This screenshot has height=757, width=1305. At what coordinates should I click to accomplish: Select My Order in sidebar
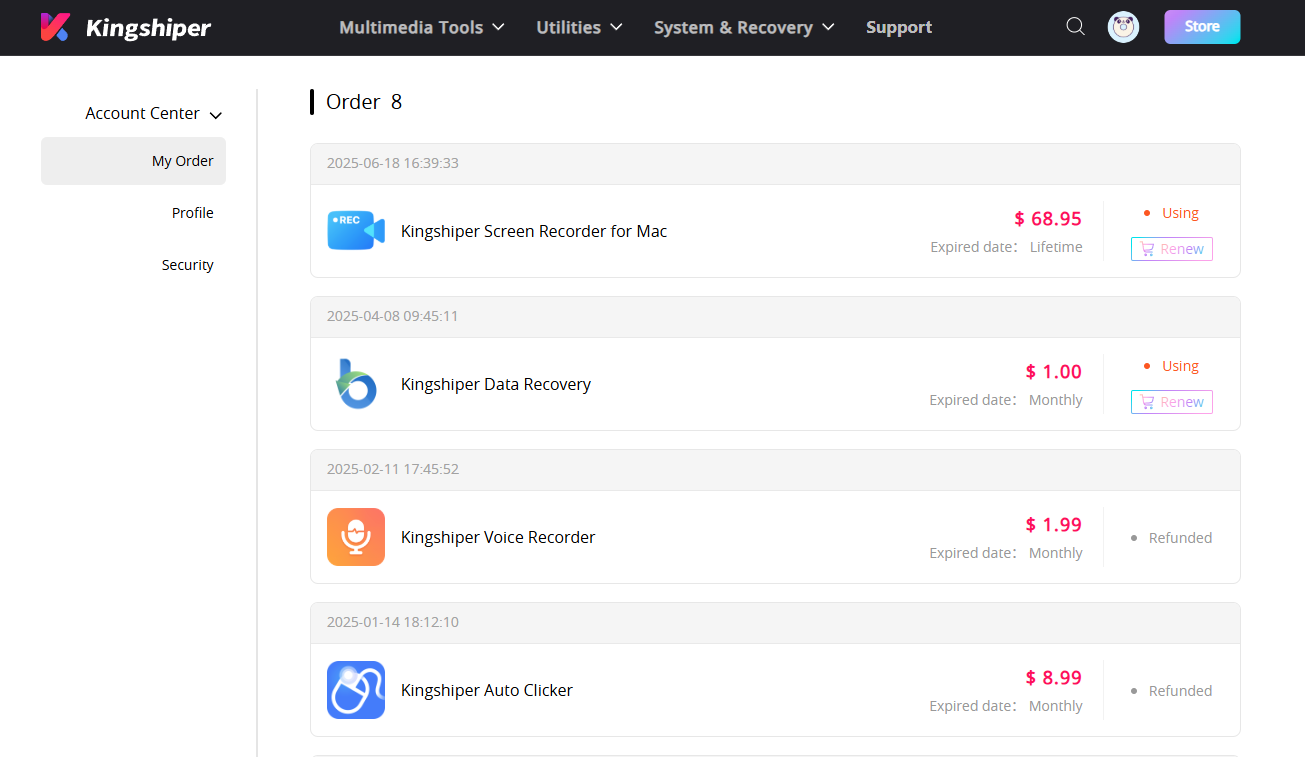tap(182, 161)
